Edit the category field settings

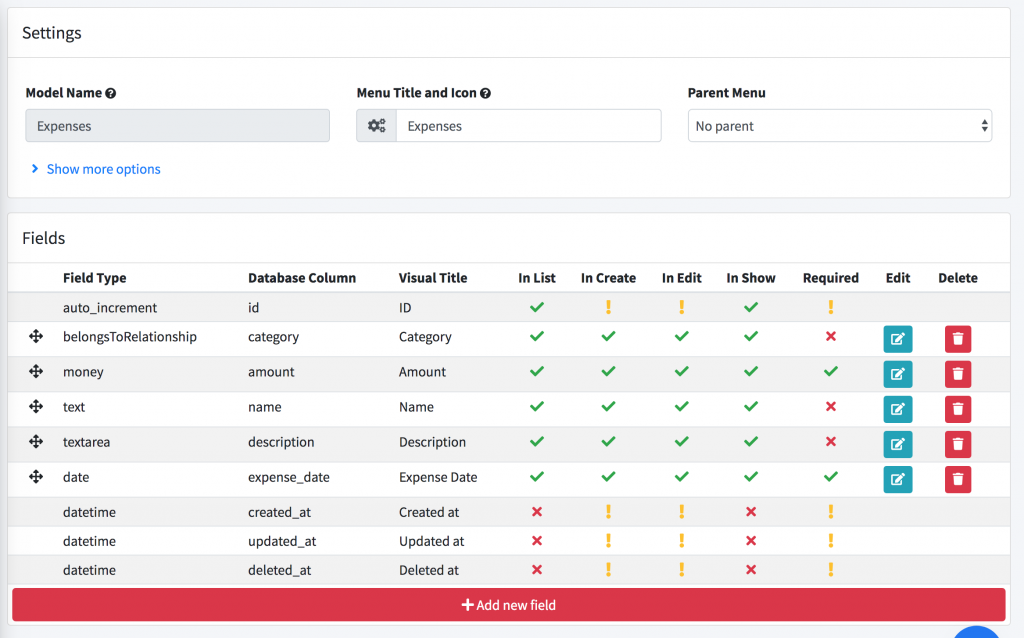pos(897,339)
